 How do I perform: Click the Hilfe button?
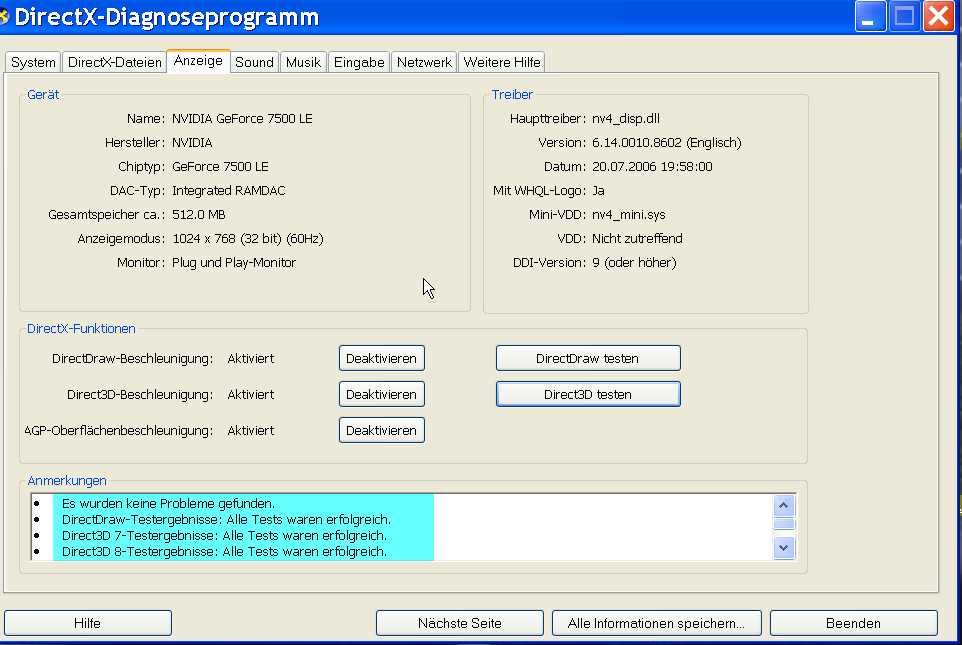coord(88,623)
